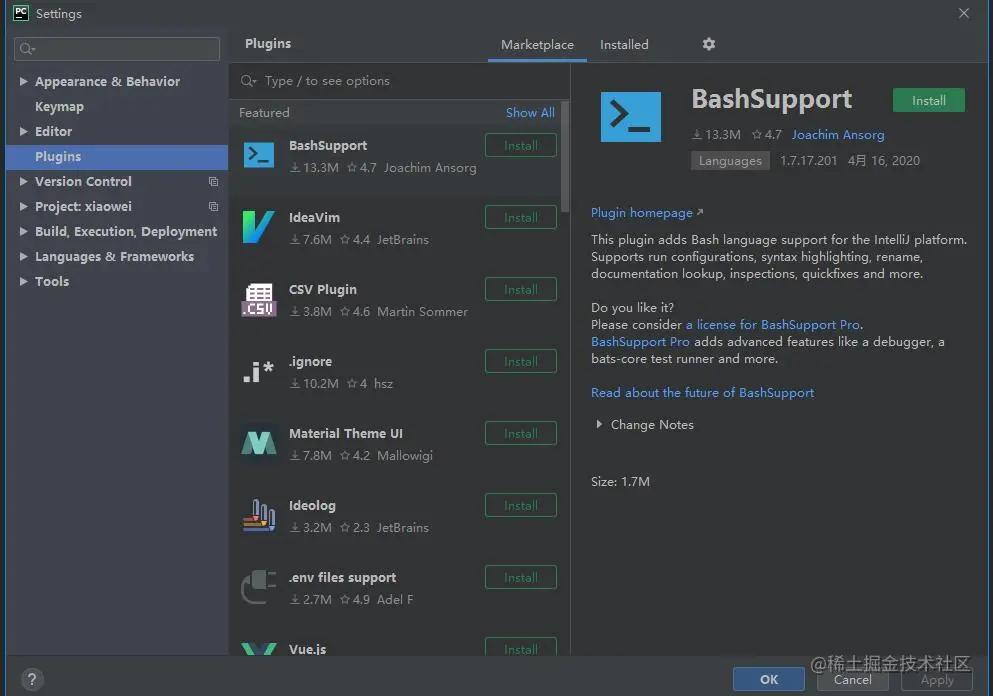Screen dimensions: 993x696
Task: Click the IdeaVim plugin icon
Action: pos(258,227)
